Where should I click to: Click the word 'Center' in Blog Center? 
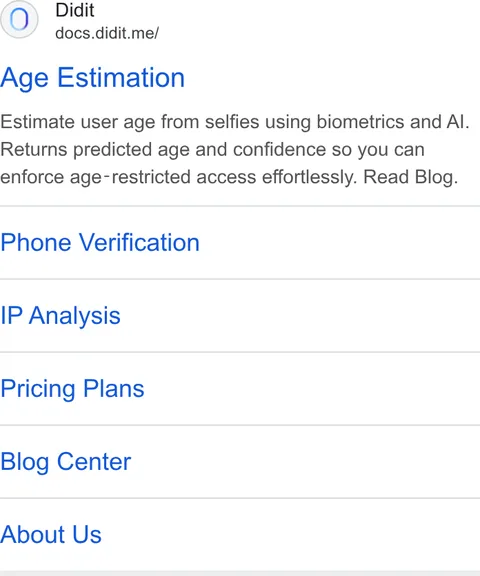(x=94, y=462)
